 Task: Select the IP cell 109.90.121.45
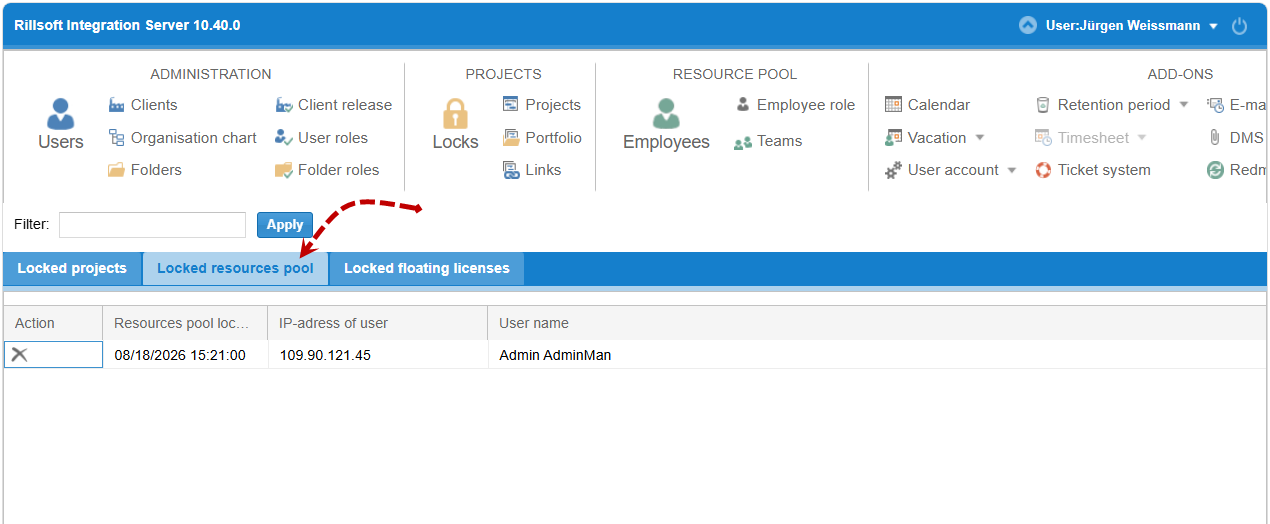tap(377, 355)
